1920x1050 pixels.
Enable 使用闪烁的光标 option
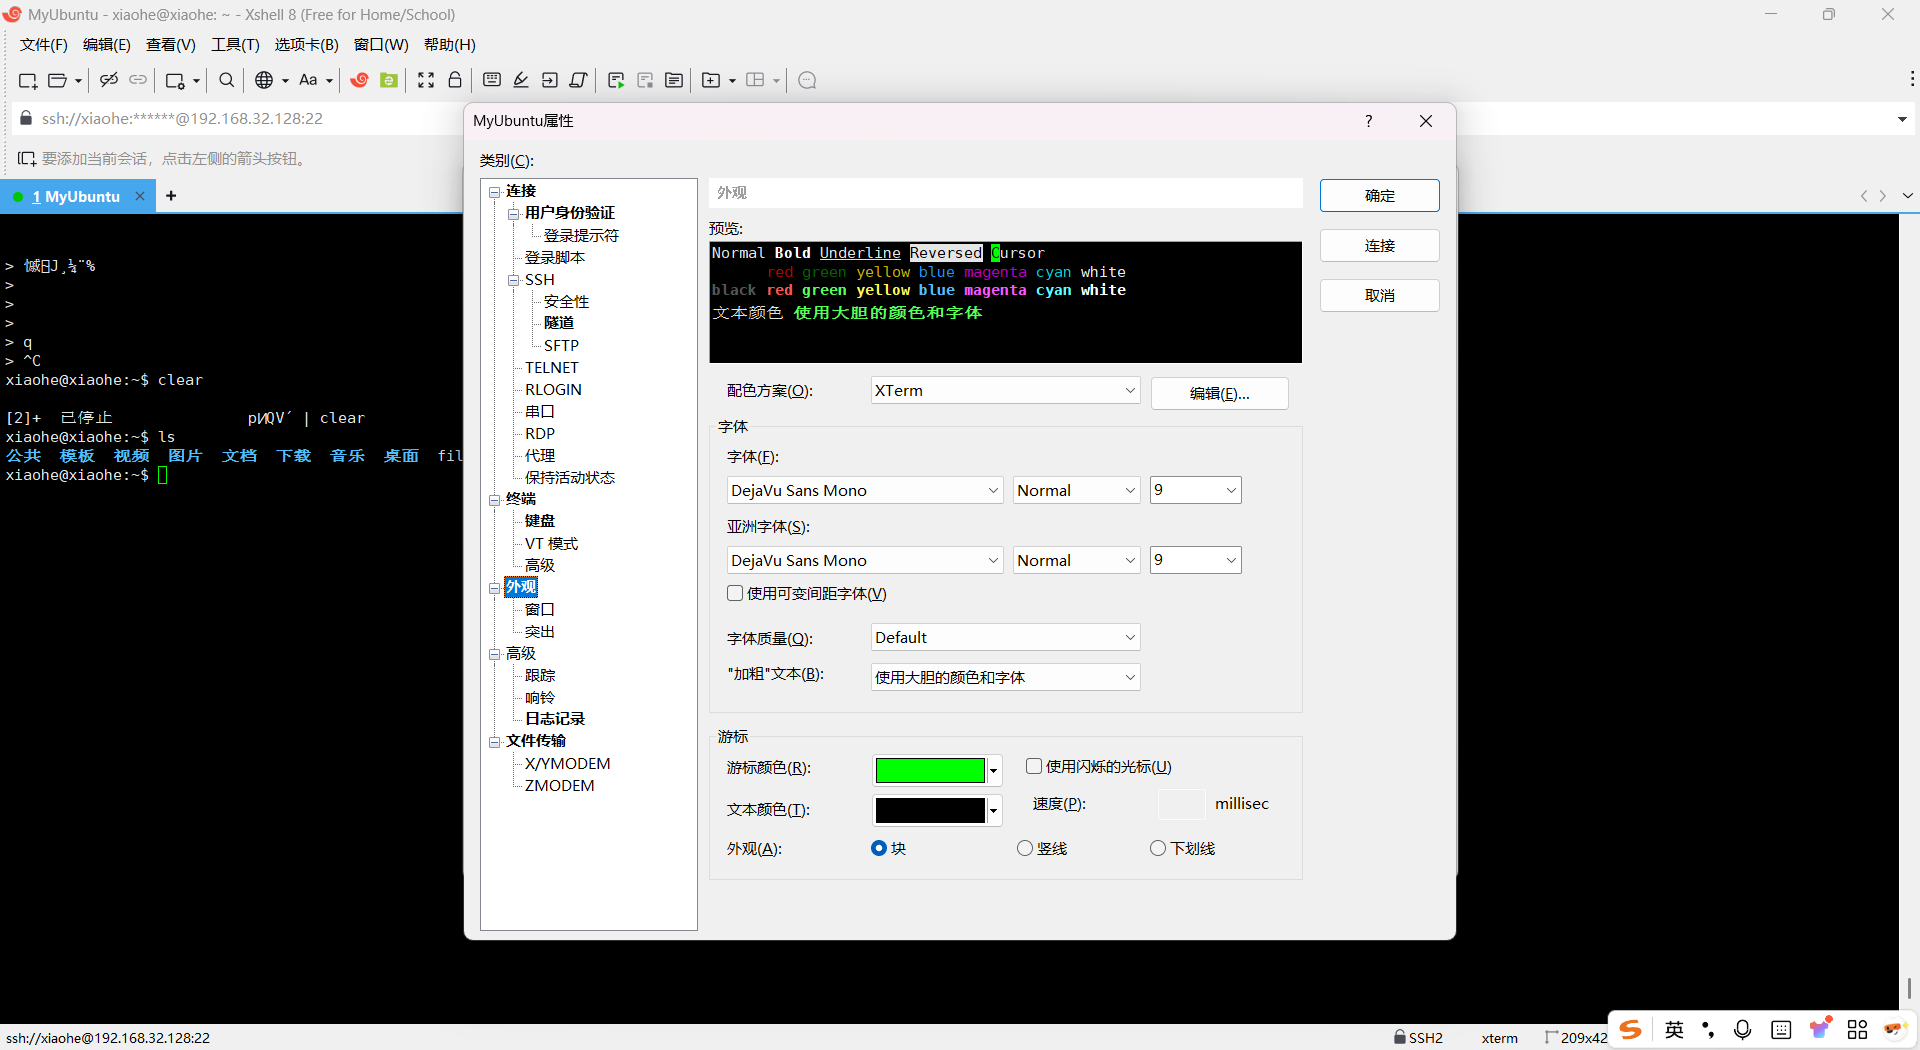(1034, 766)
